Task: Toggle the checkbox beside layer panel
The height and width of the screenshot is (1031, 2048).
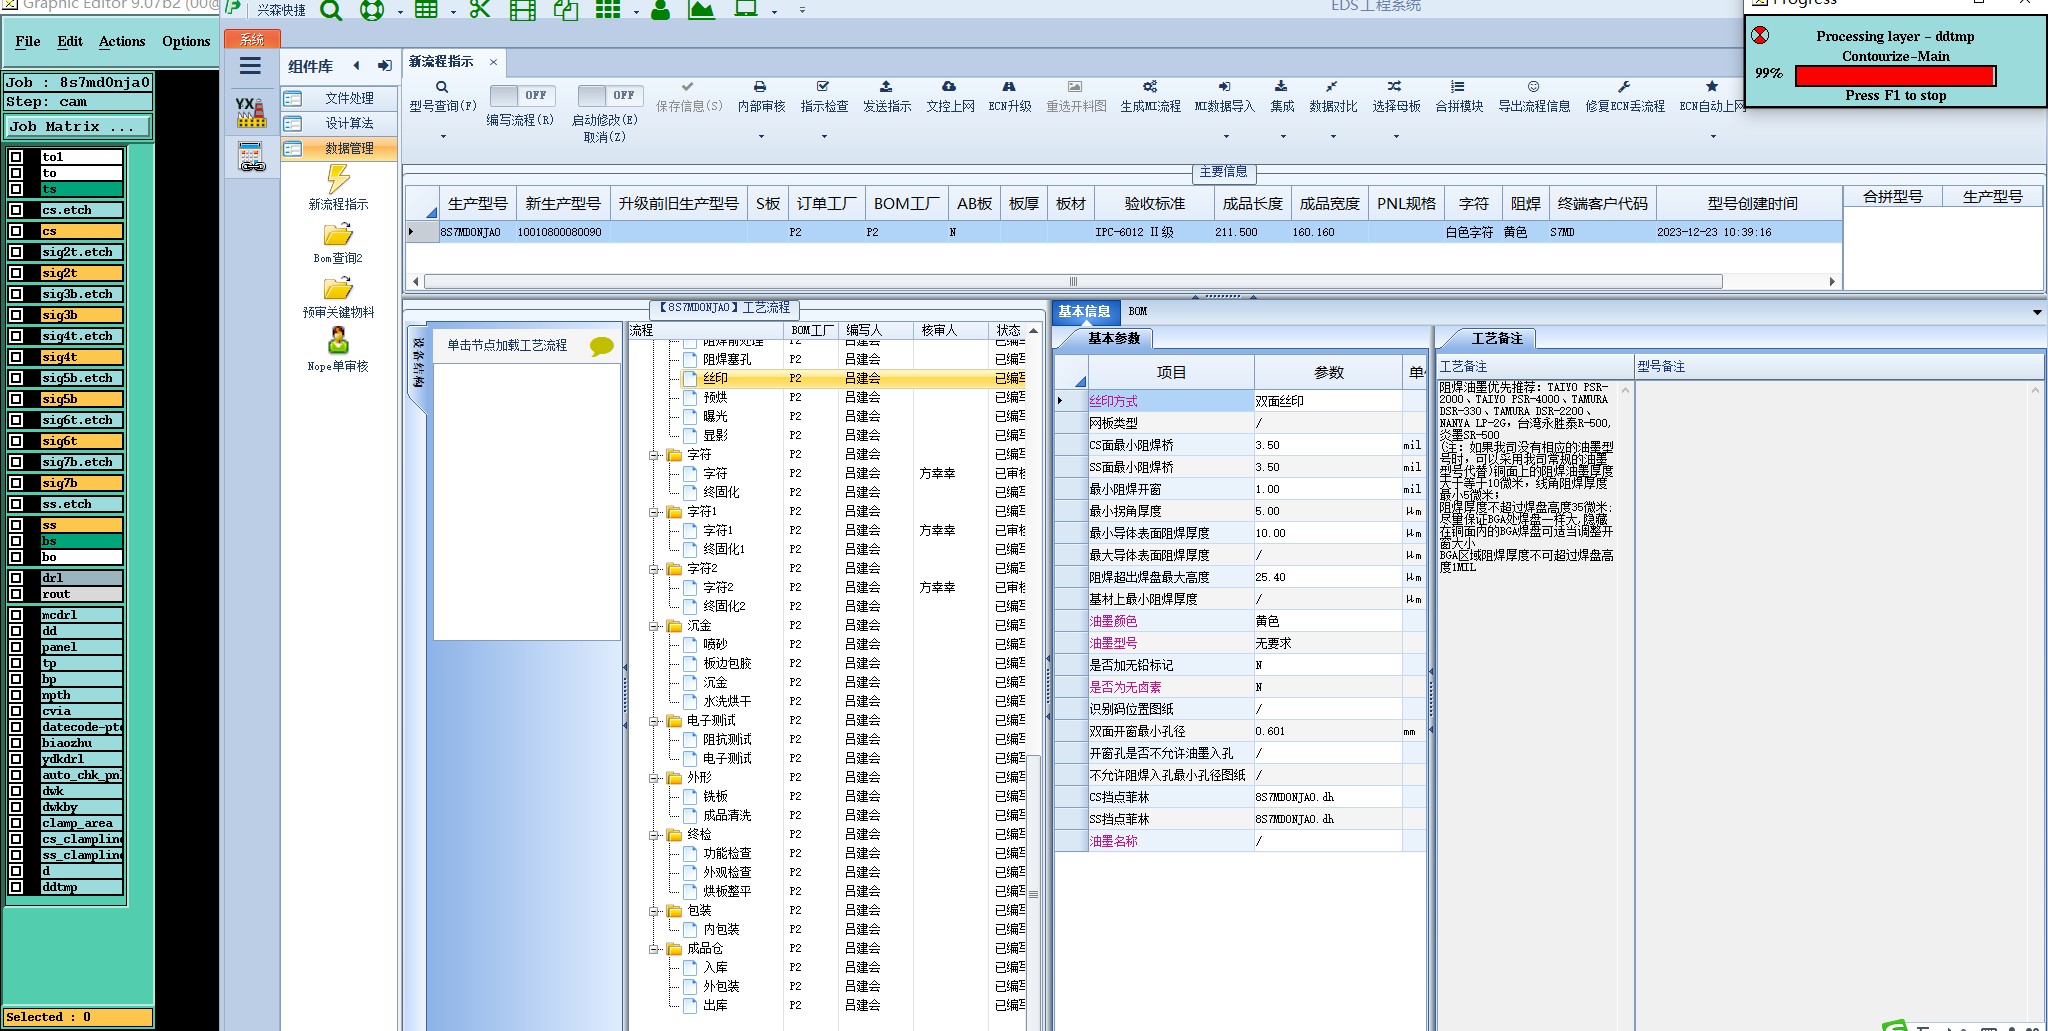Action: click(16, 647)
